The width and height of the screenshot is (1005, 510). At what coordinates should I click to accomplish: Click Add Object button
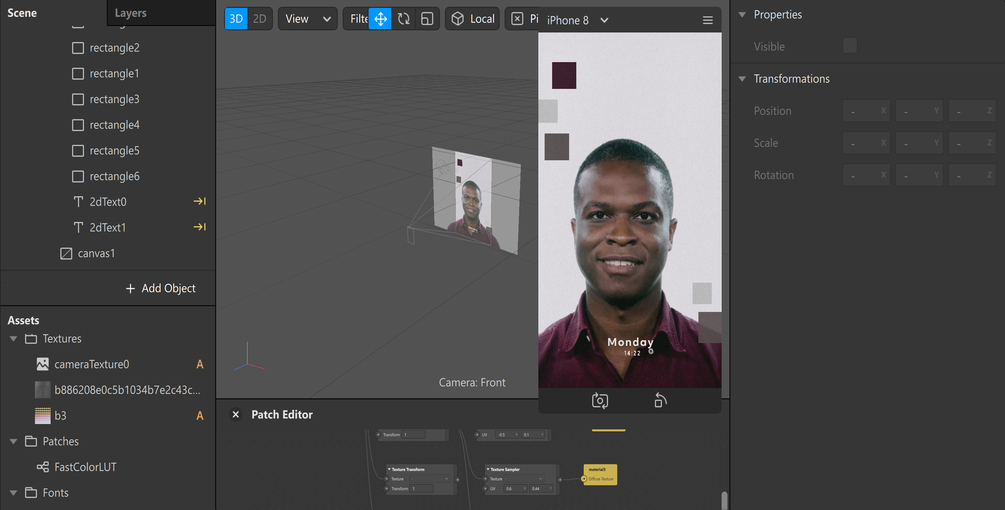[160, 288]
